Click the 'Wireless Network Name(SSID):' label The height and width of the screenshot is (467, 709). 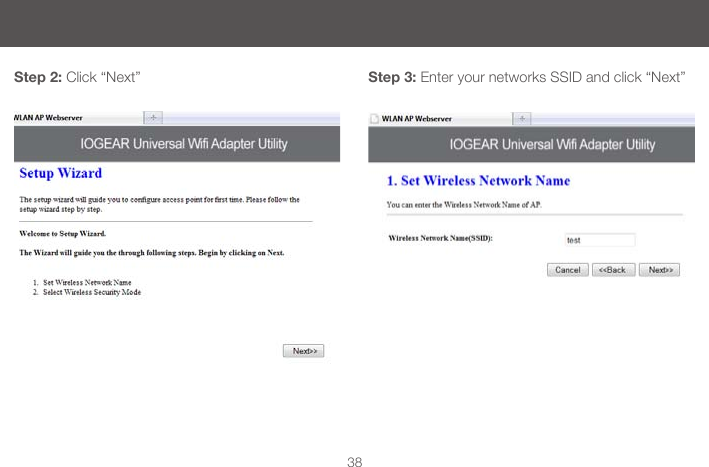pyautogui.click(x=440, y=238)
